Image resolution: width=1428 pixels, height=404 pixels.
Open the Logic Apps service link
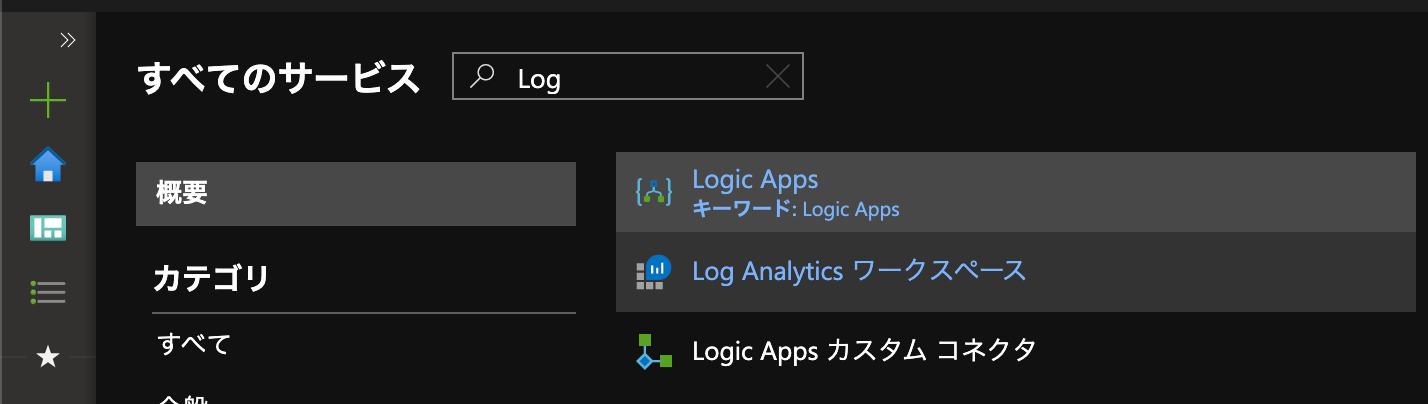point(755,180)
